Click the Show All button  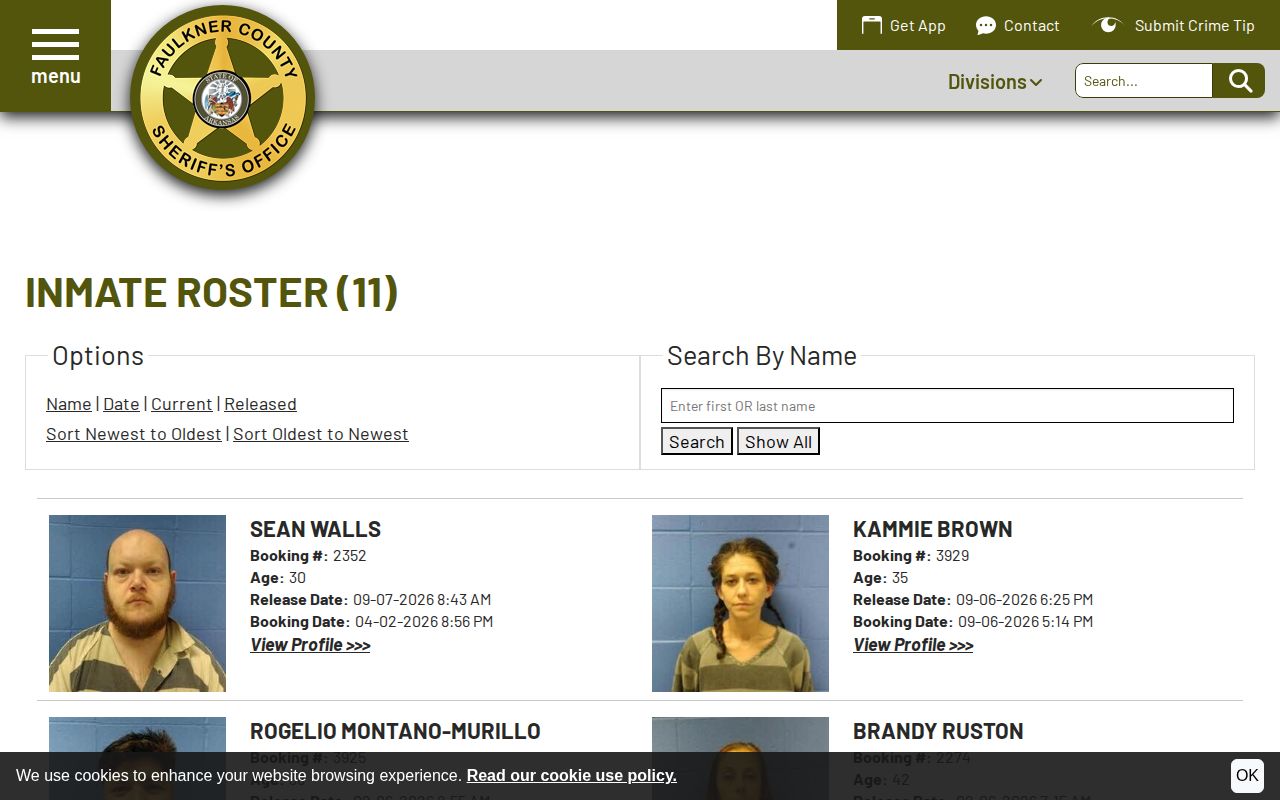click(778, 441)
